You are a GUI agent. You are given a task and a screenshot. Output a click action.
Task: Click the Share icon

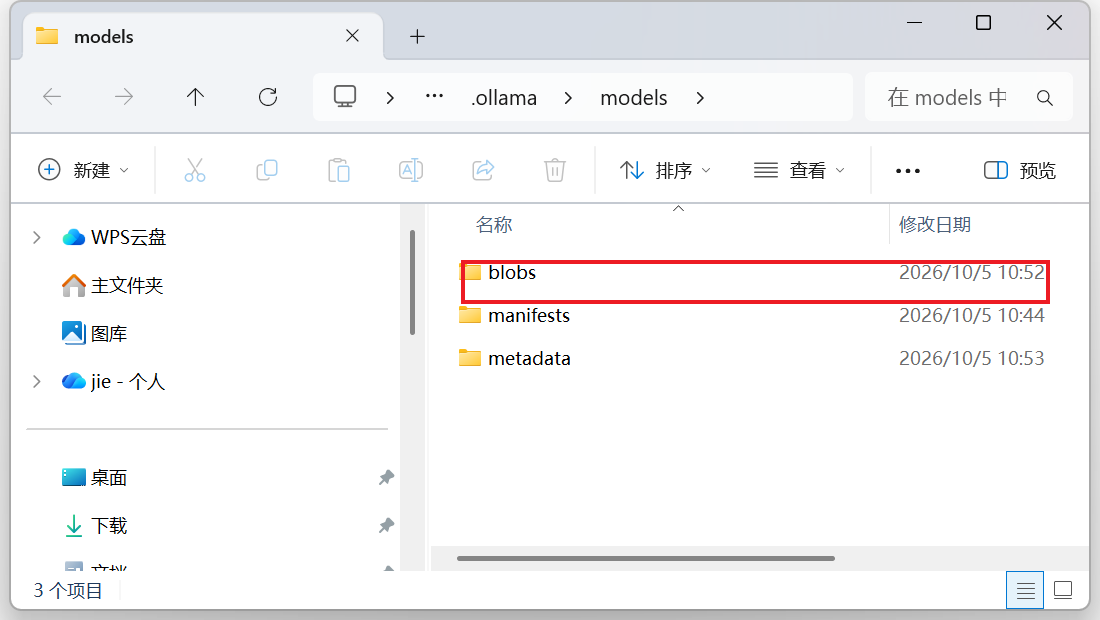(x=483, y=170)
